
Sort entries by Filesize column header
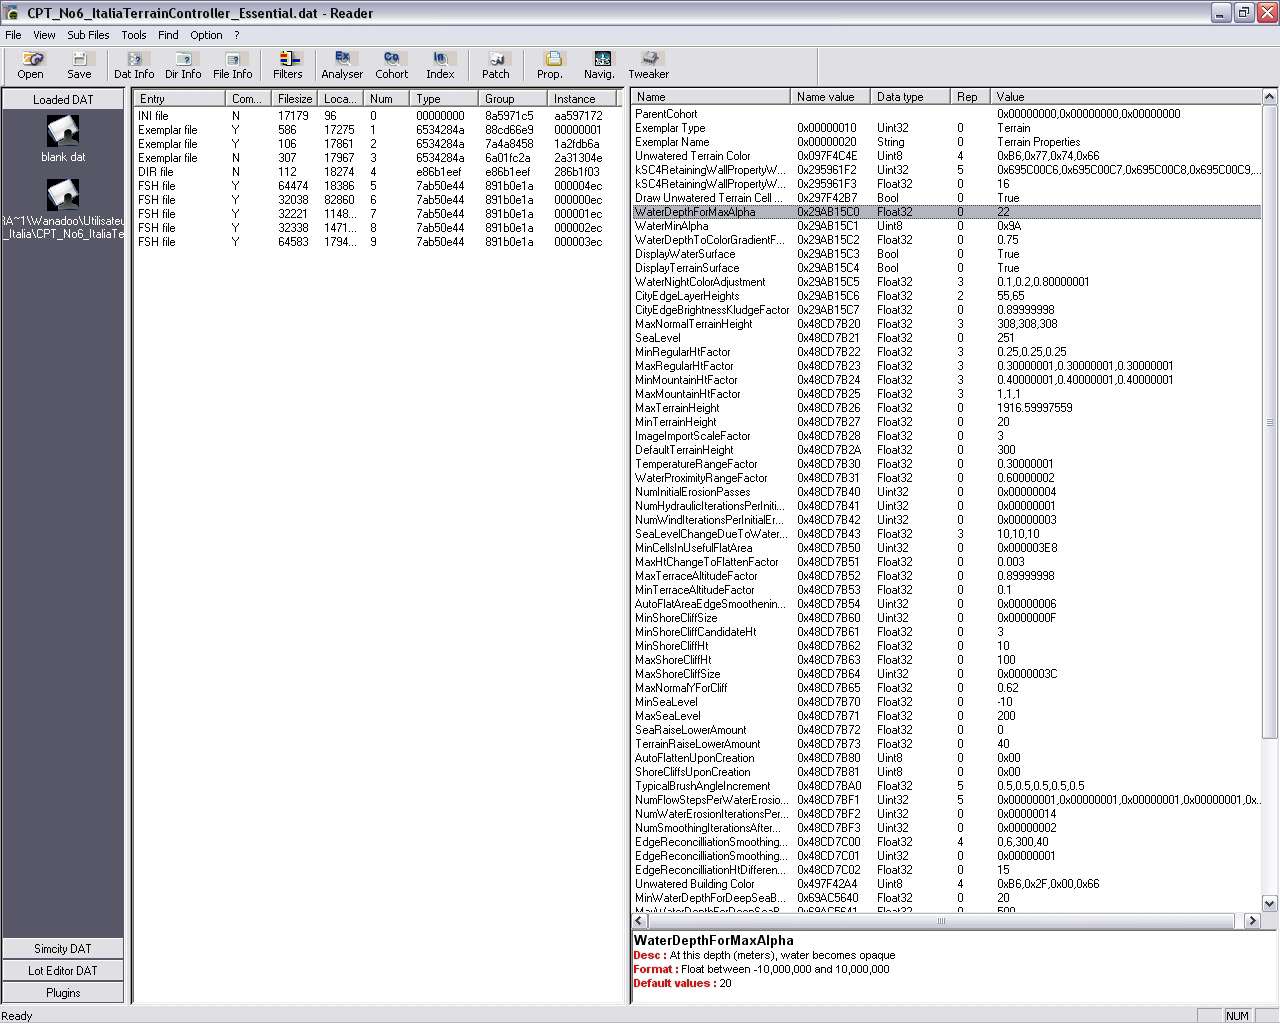295,99
